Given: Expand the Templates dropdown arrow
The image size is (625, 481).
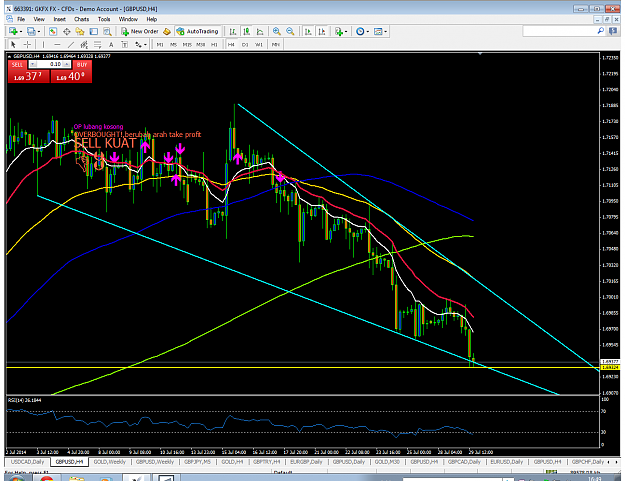Looking at the screenshot, I should (385, 32).
